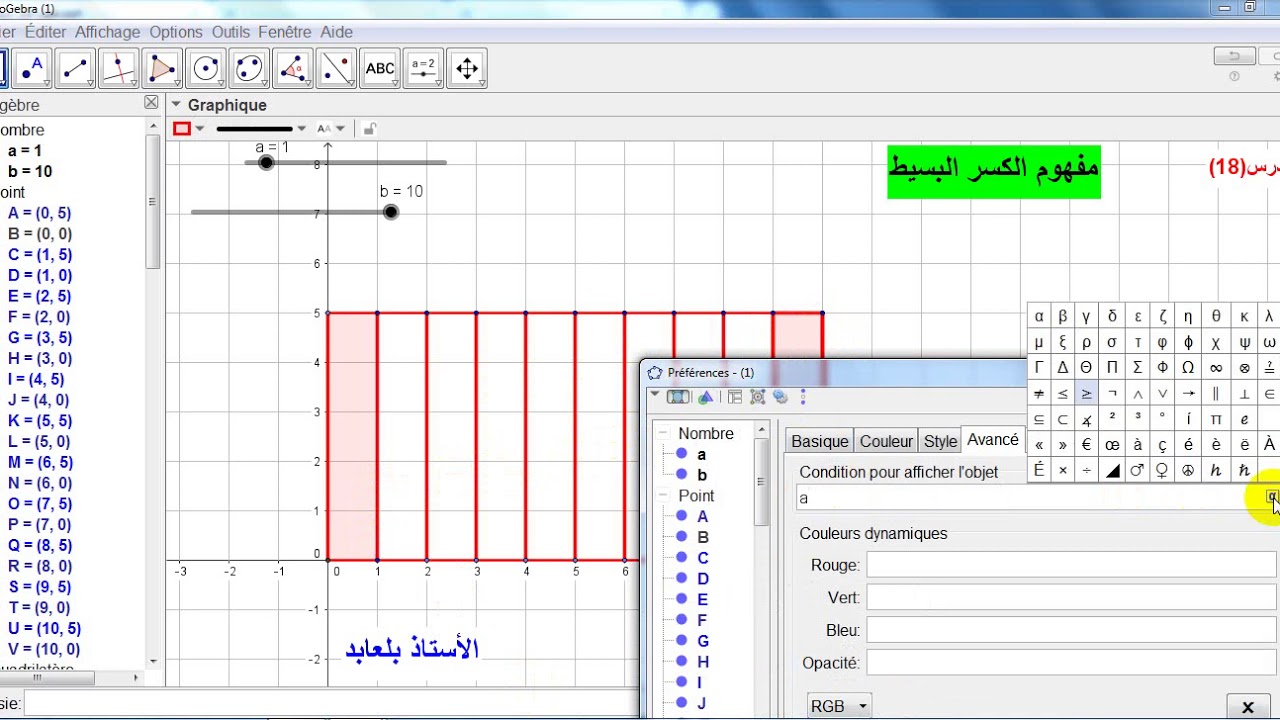Select the ABC text tool
Viewport: 1280px width, 720px height.
click(380, 68)
